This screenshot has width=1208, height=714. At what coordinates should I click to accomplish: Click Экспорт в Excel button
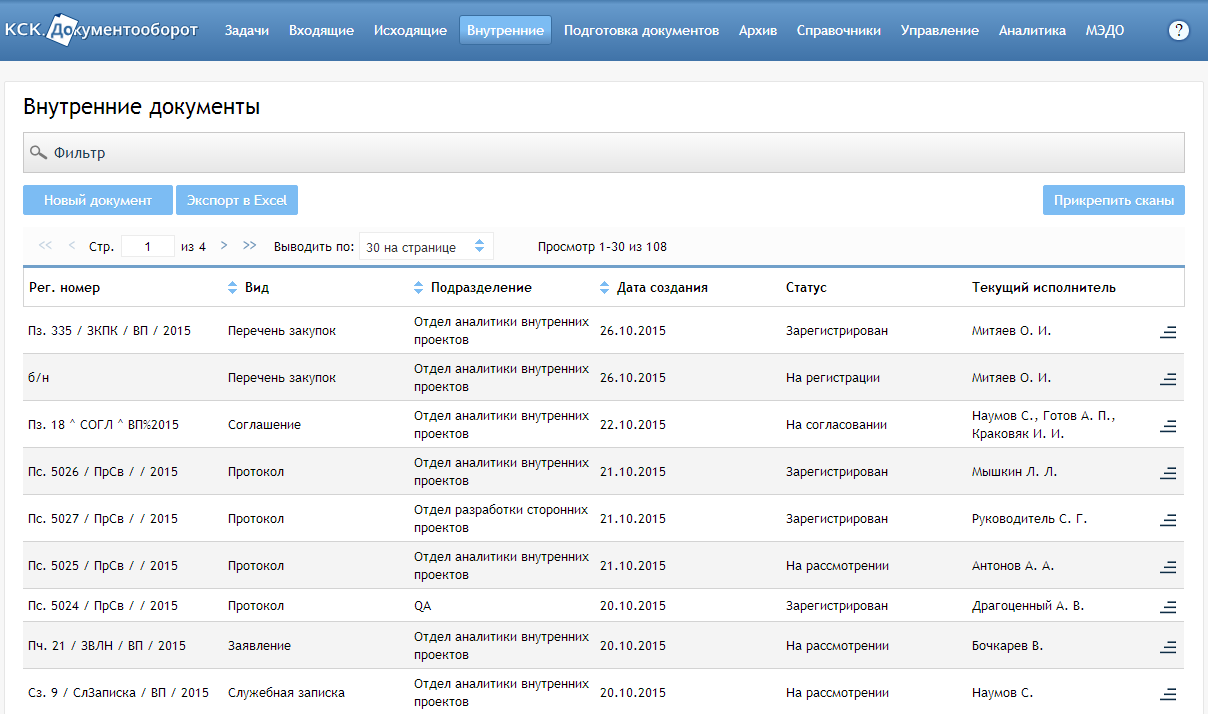pos(237,200)
